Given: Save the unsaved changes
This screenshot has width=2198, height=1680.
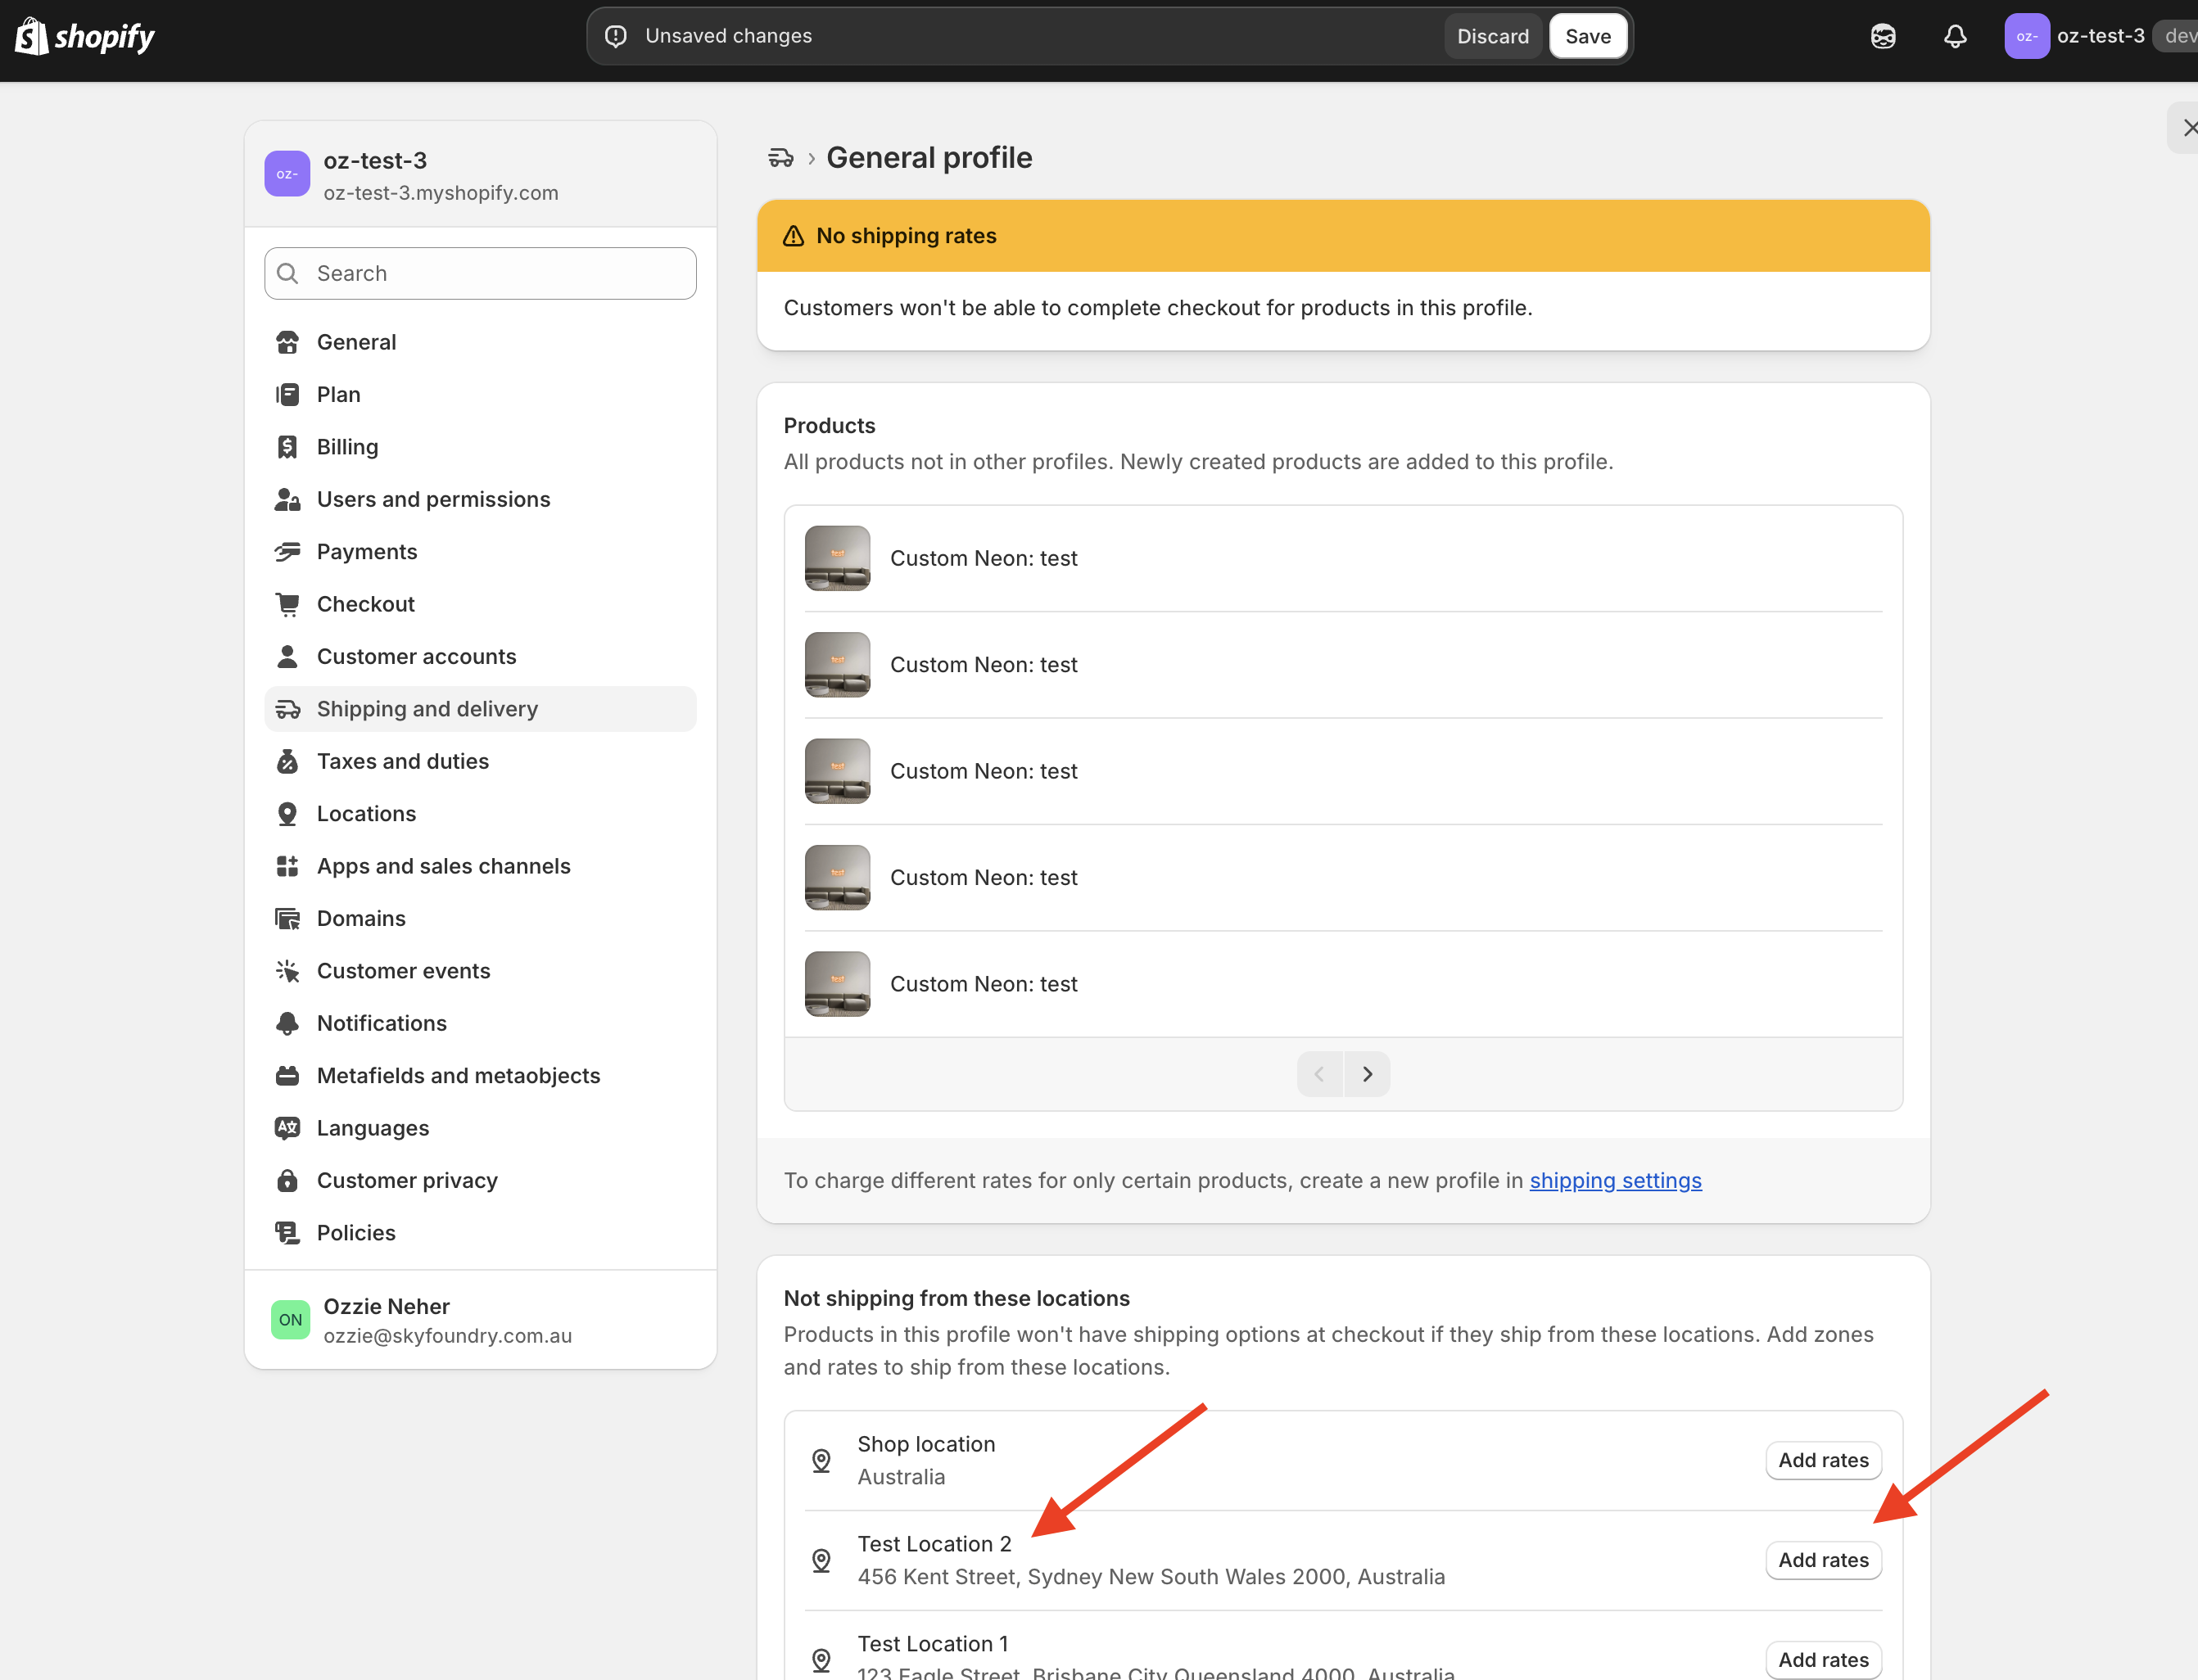Looking at the screenshot, I should coord(1587,36).
